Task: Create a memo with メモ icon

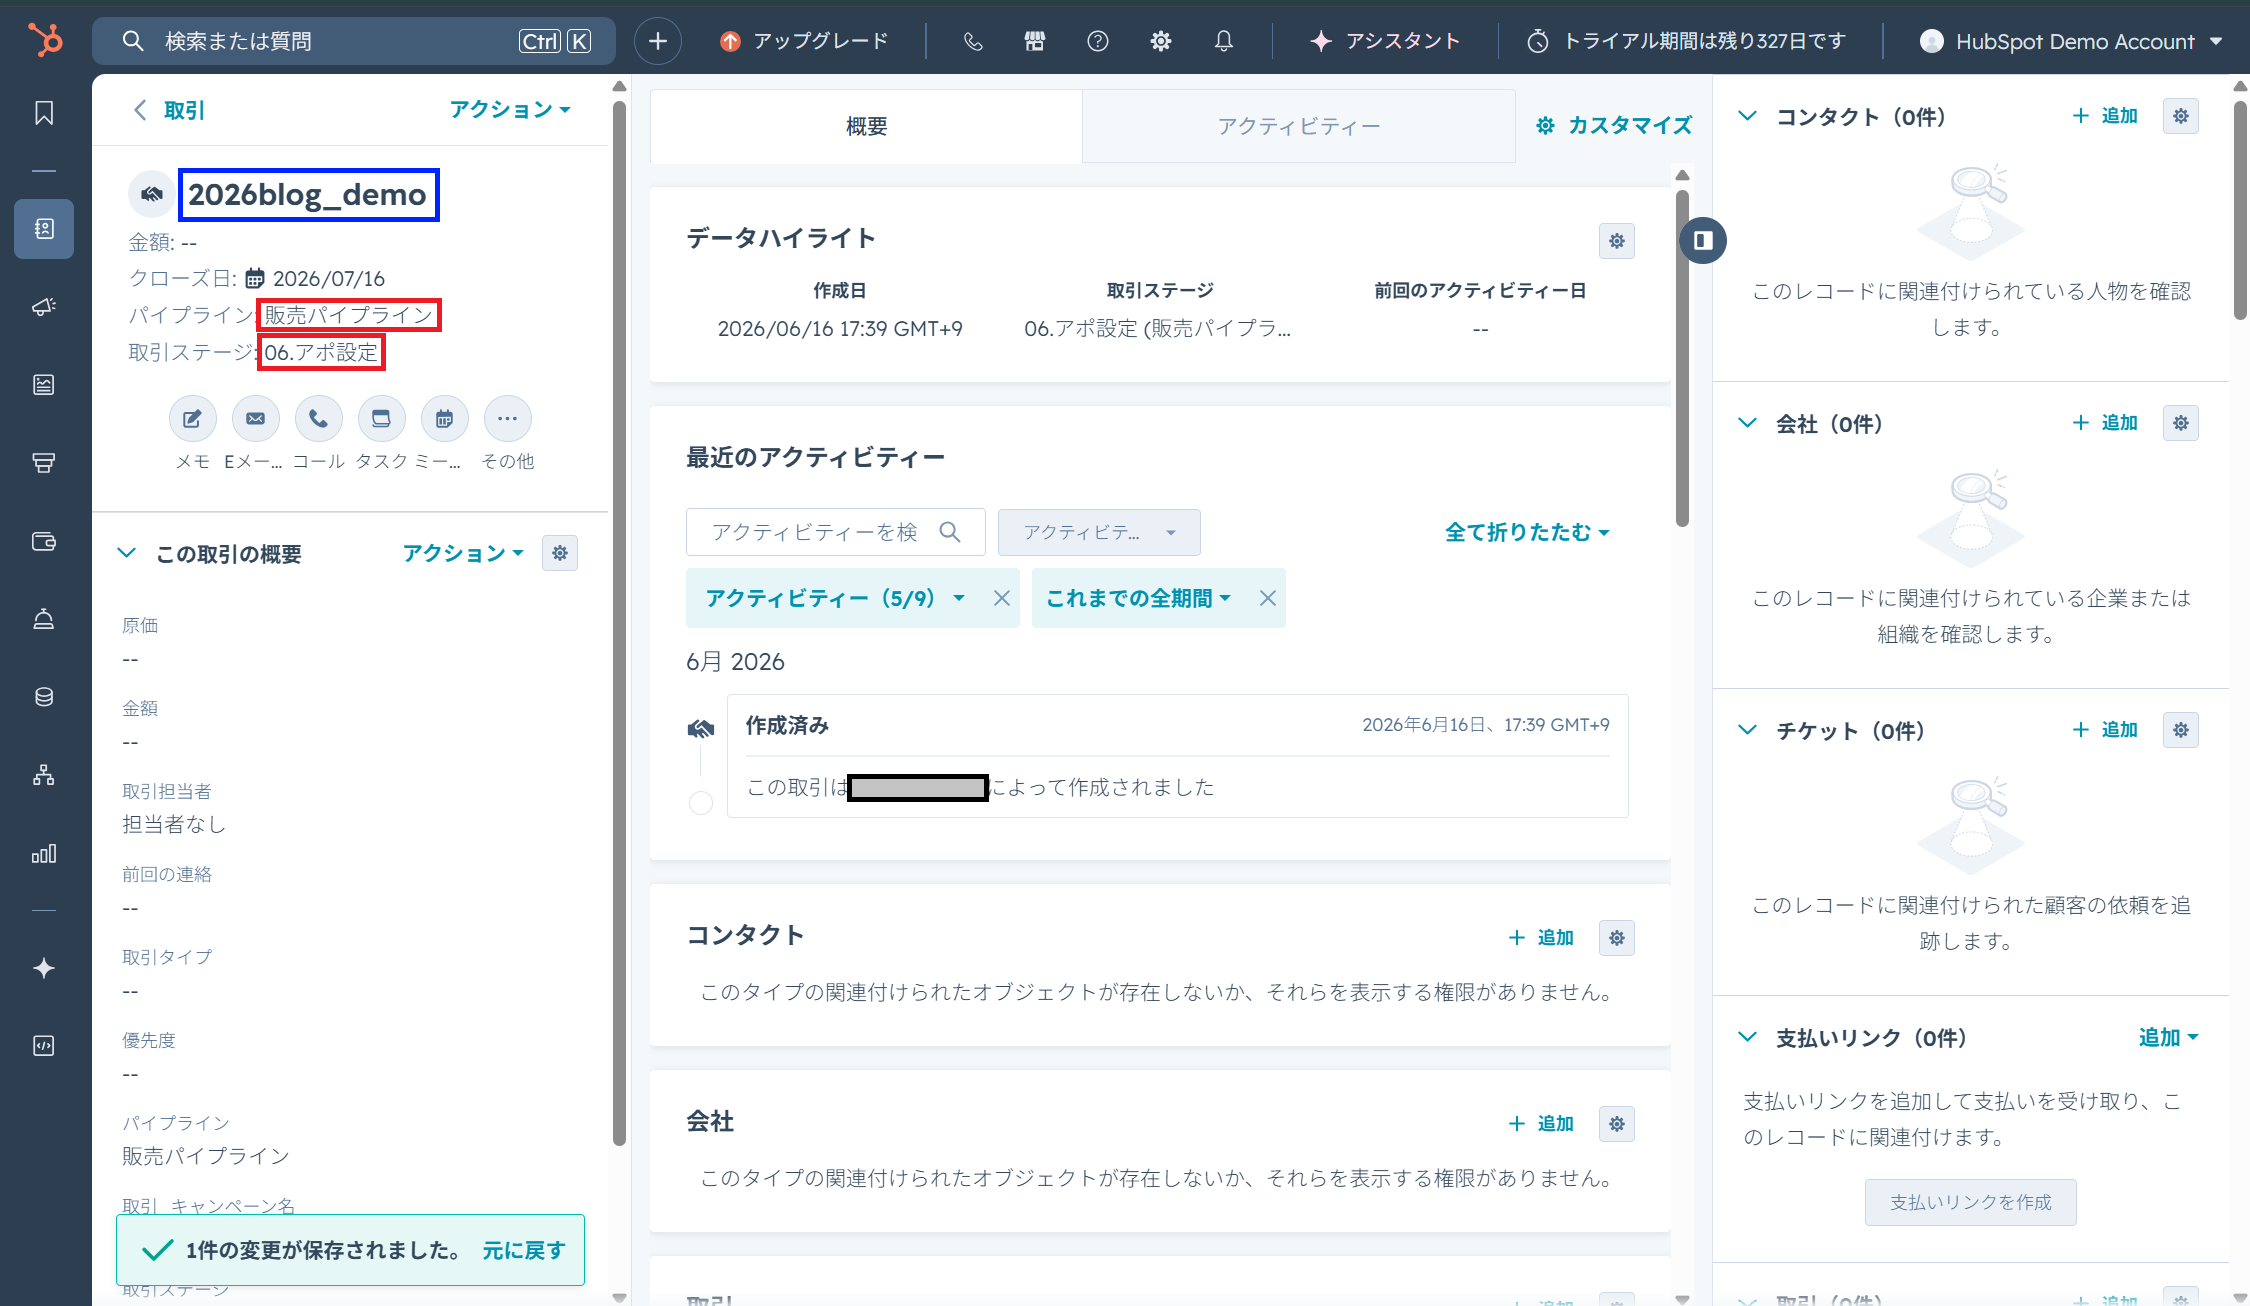Action: coord(192,419)
